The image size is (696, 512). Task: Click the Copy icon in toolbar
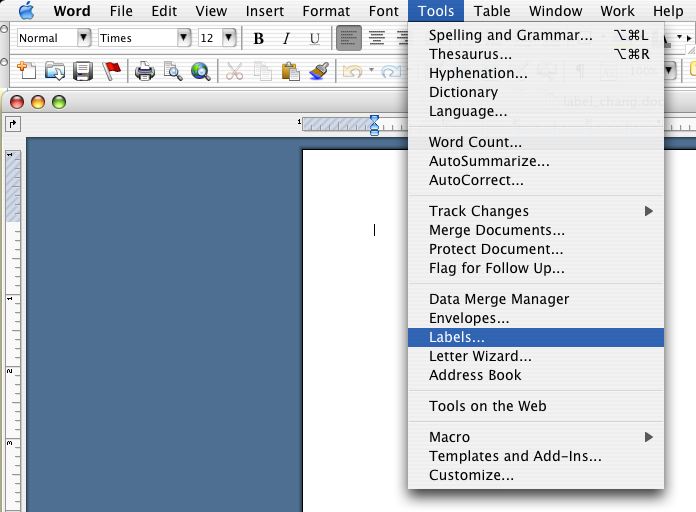262,71
